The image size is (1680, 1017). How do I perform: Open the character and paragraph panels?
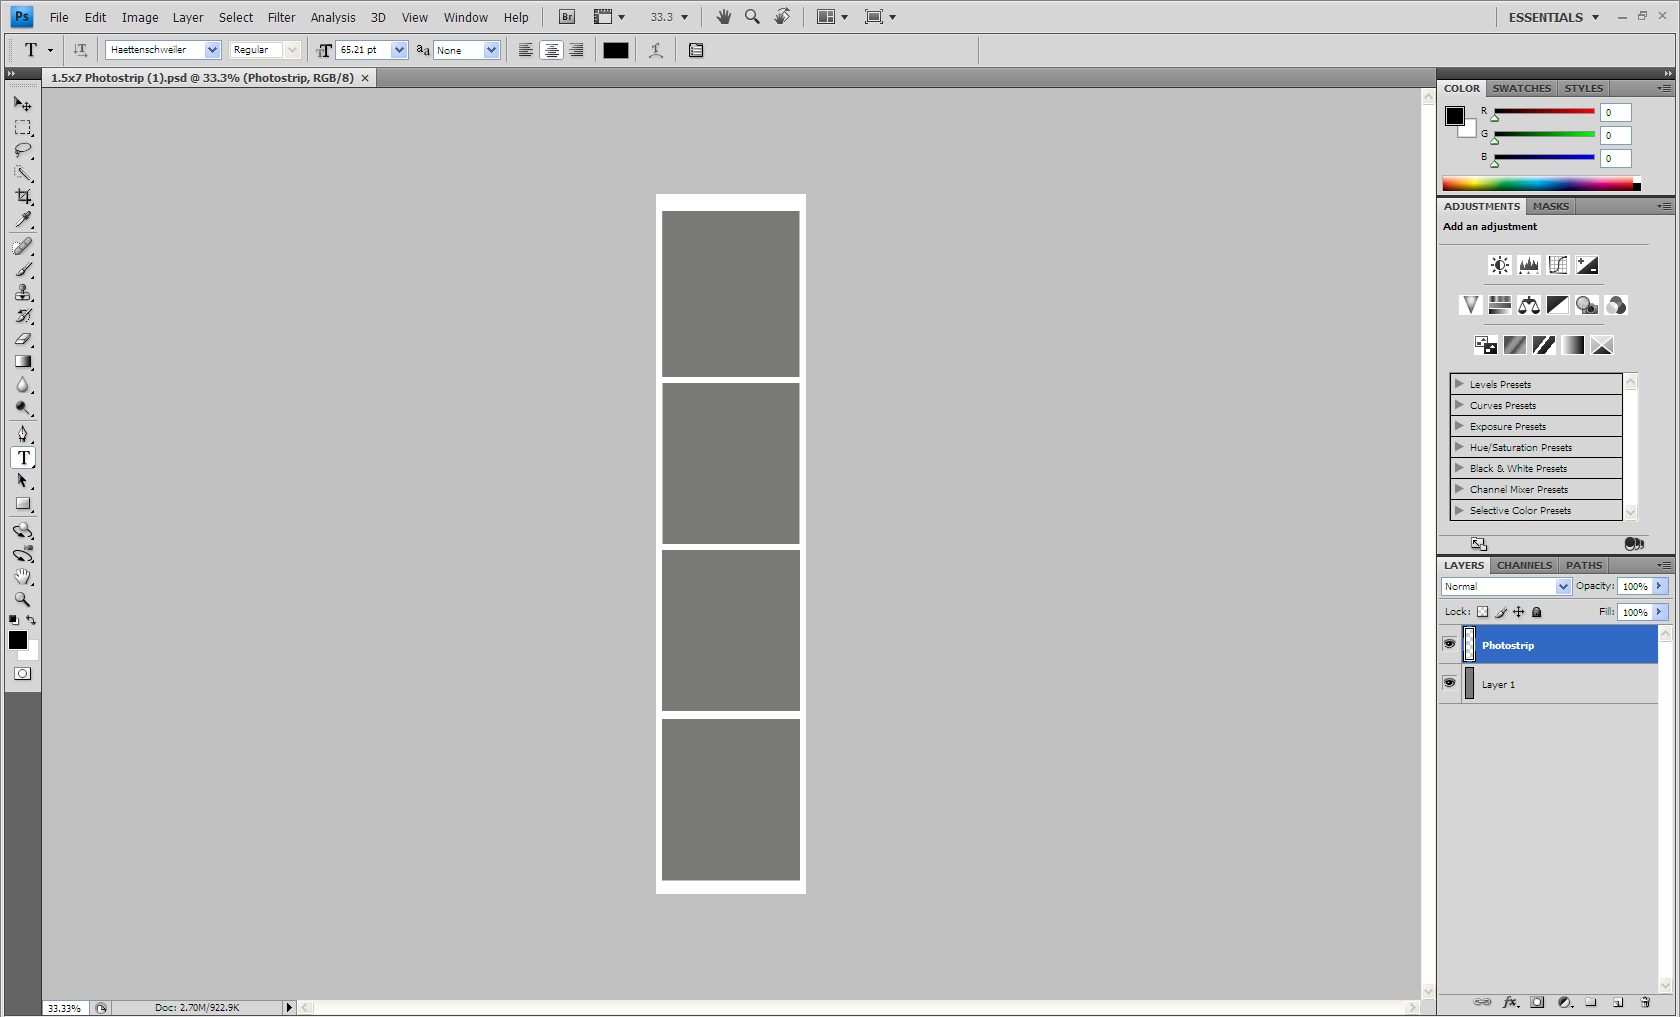696,50
